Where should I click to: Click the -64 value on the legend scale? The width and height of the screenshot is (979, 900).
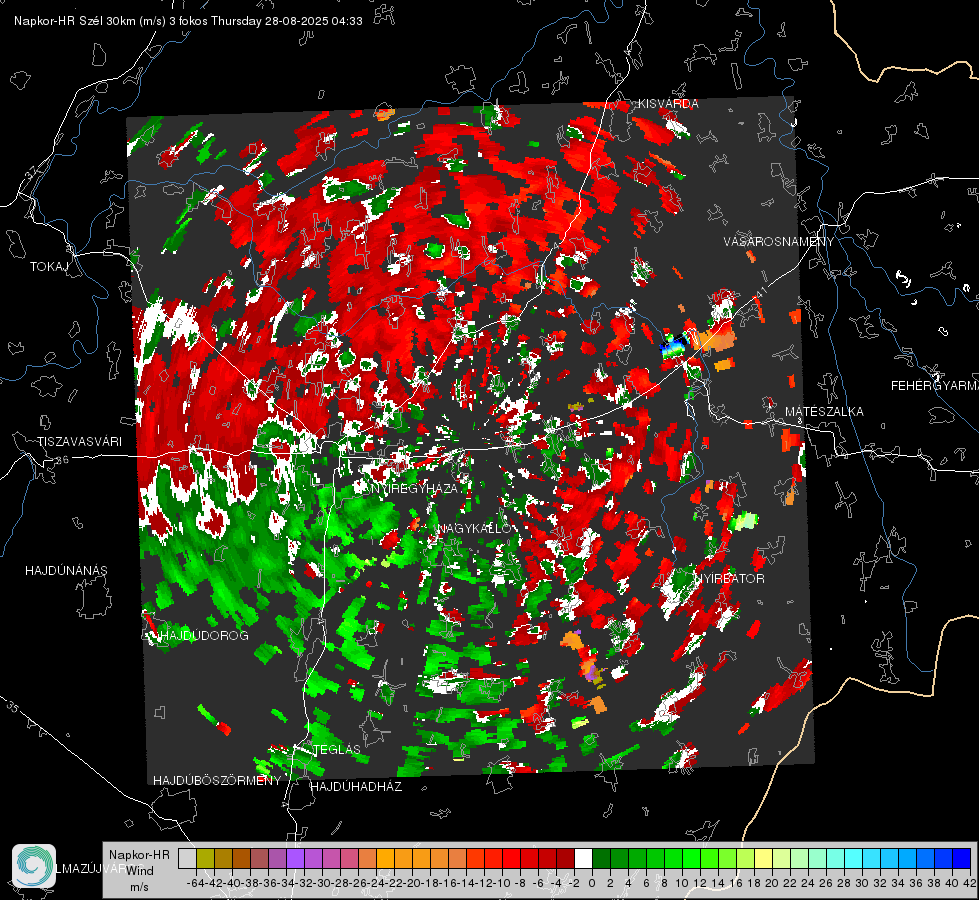coord(195,884)
